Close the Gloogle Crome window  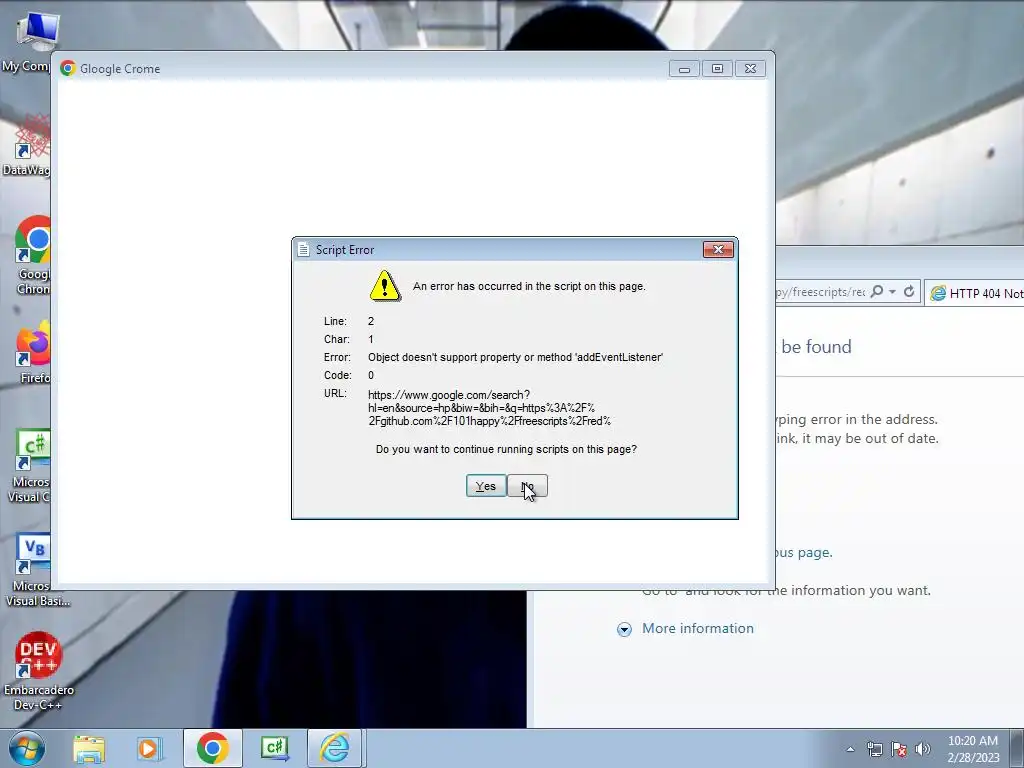coord(750,69)
